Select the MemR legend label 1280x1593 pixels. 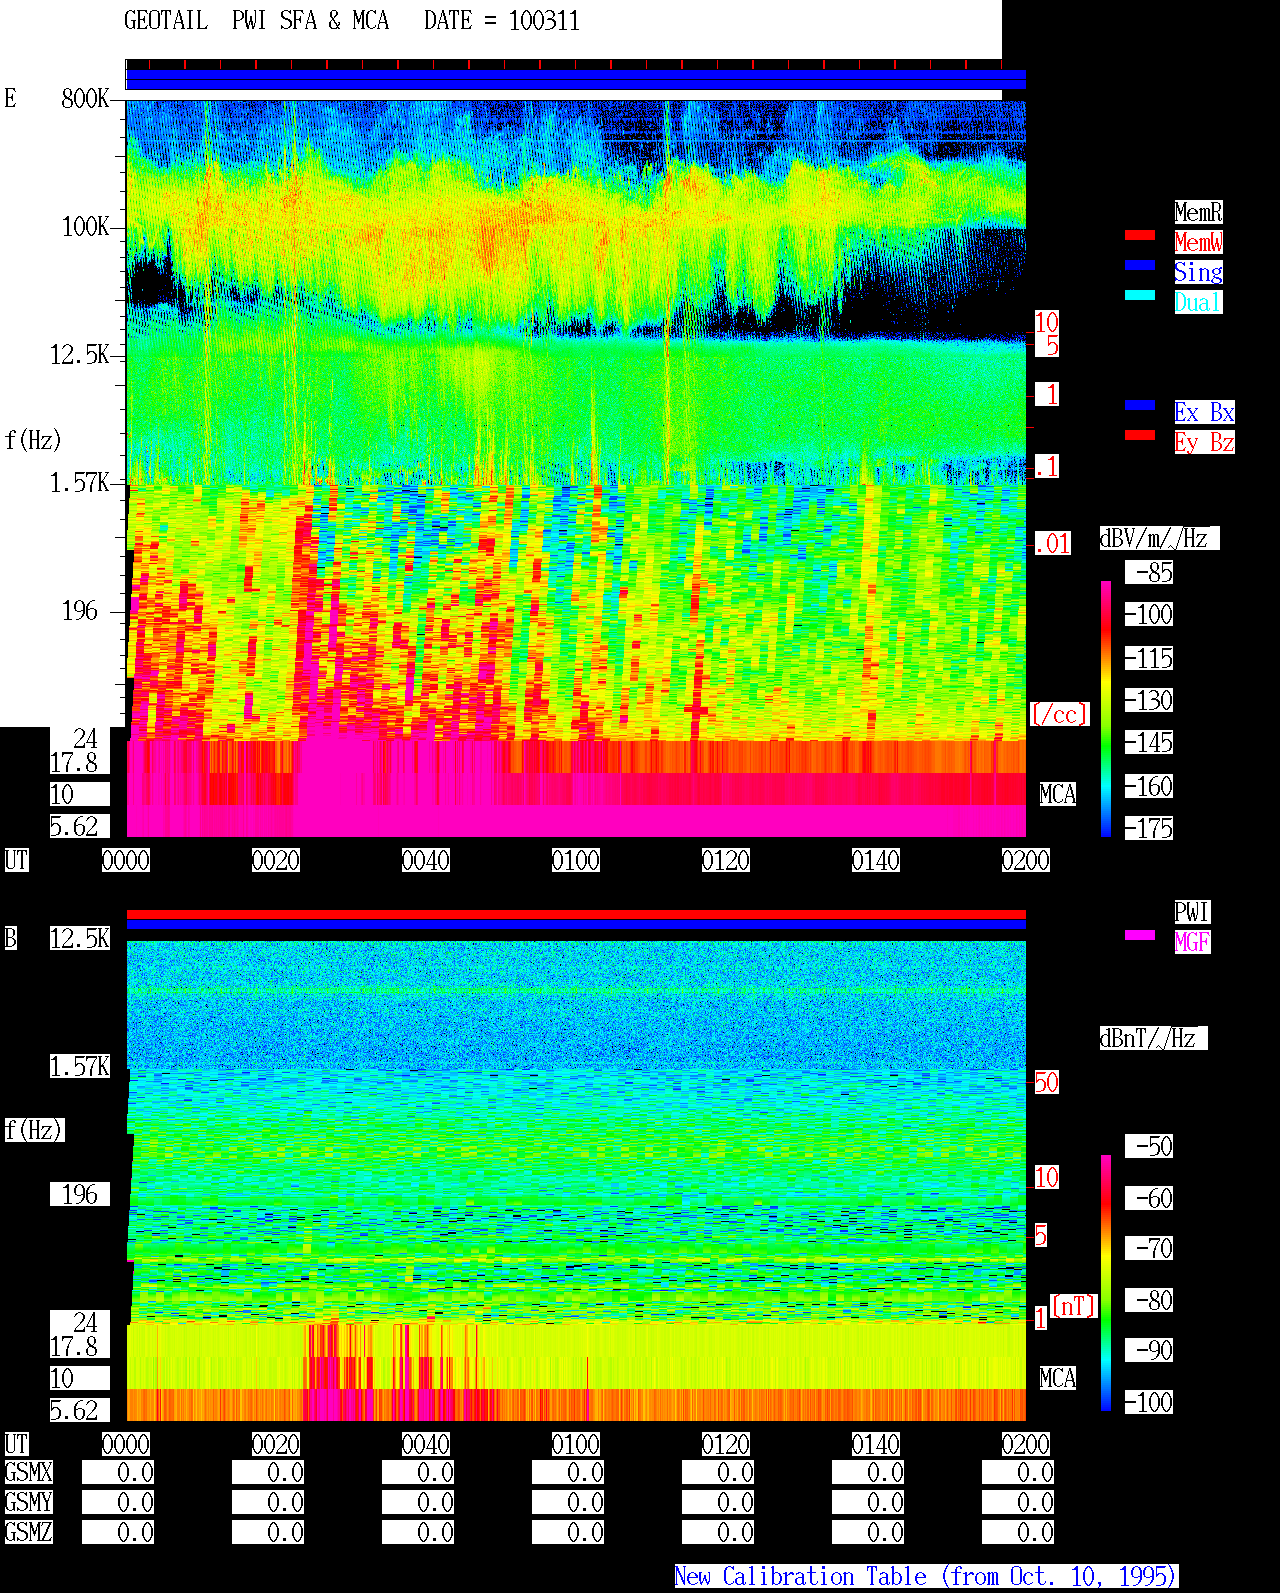coord(1198,212)
